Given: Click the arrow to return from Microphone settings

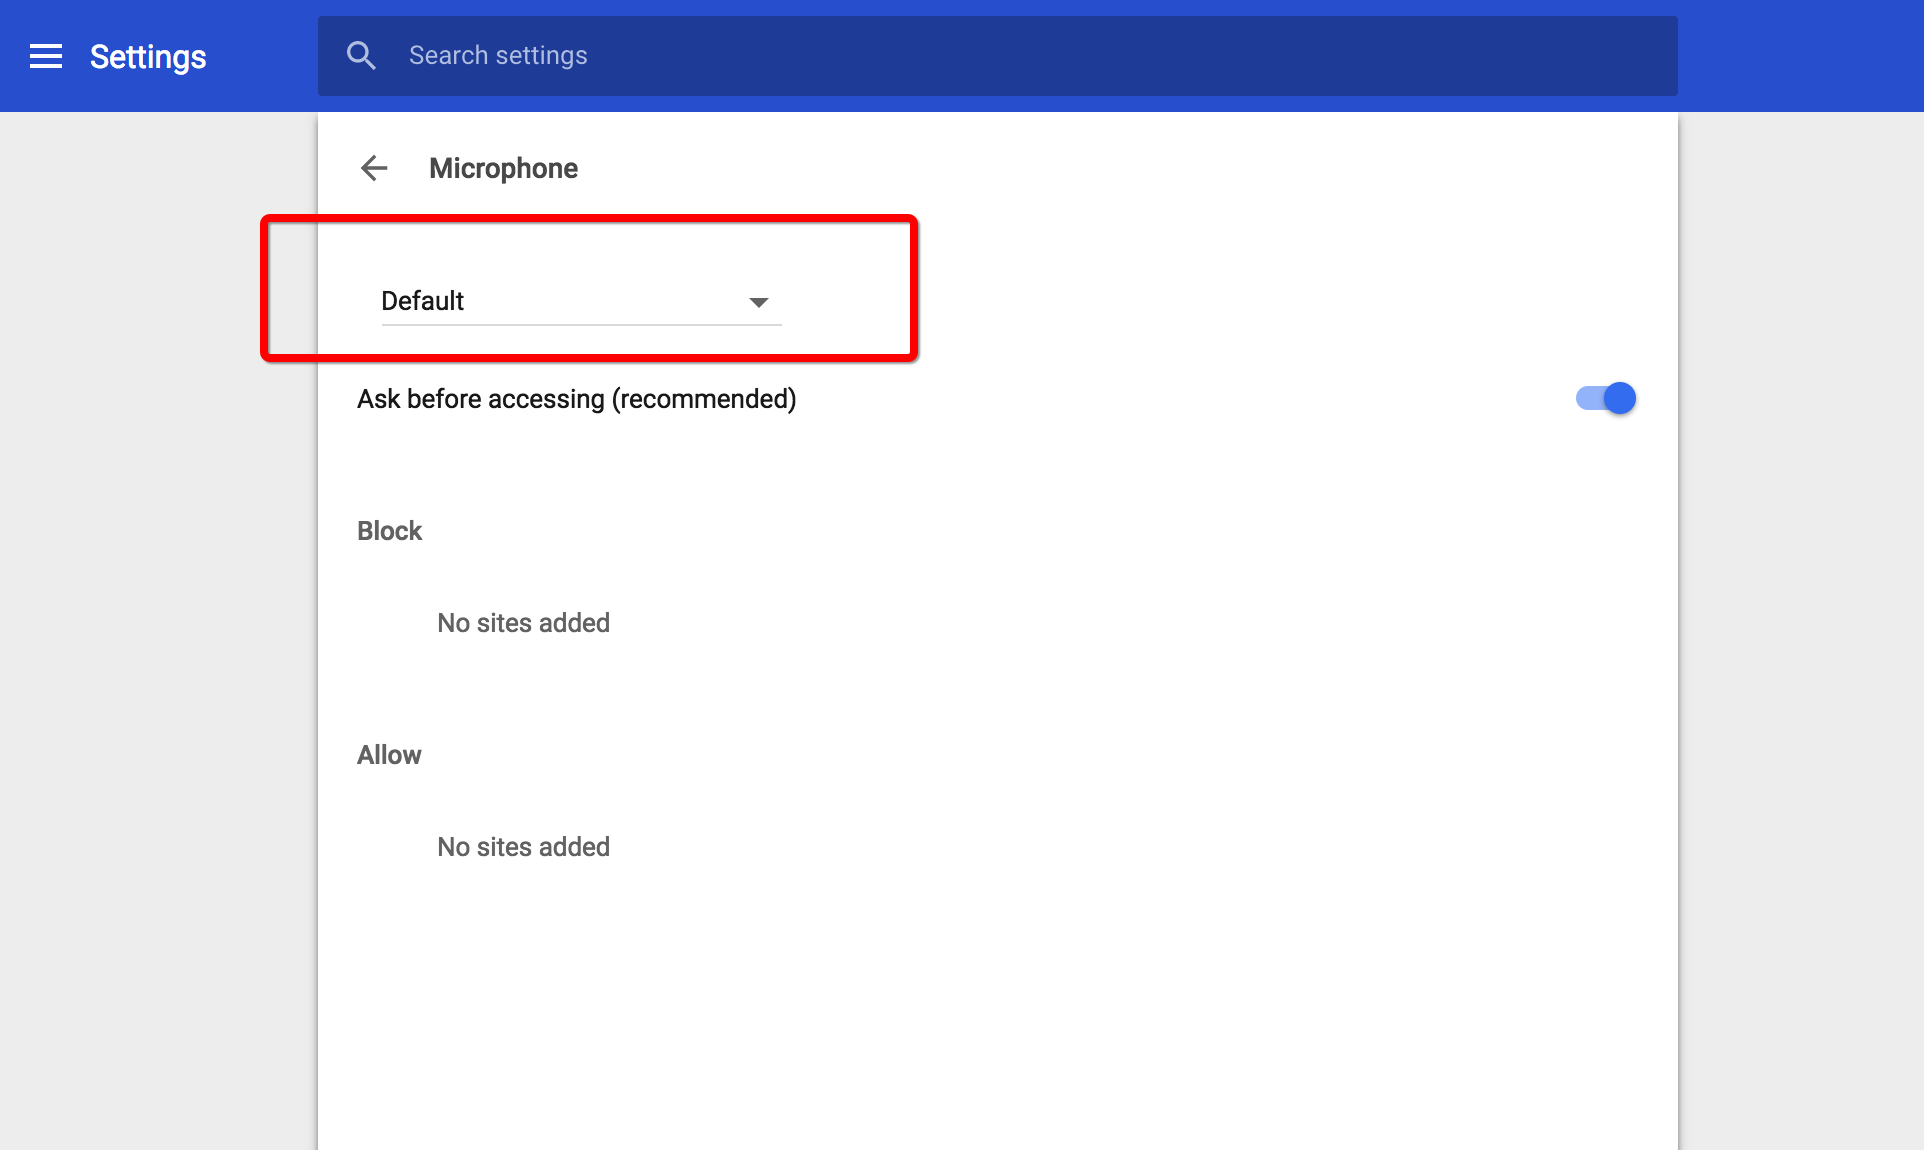Looking at the screenshot, I should click(373, 168).
